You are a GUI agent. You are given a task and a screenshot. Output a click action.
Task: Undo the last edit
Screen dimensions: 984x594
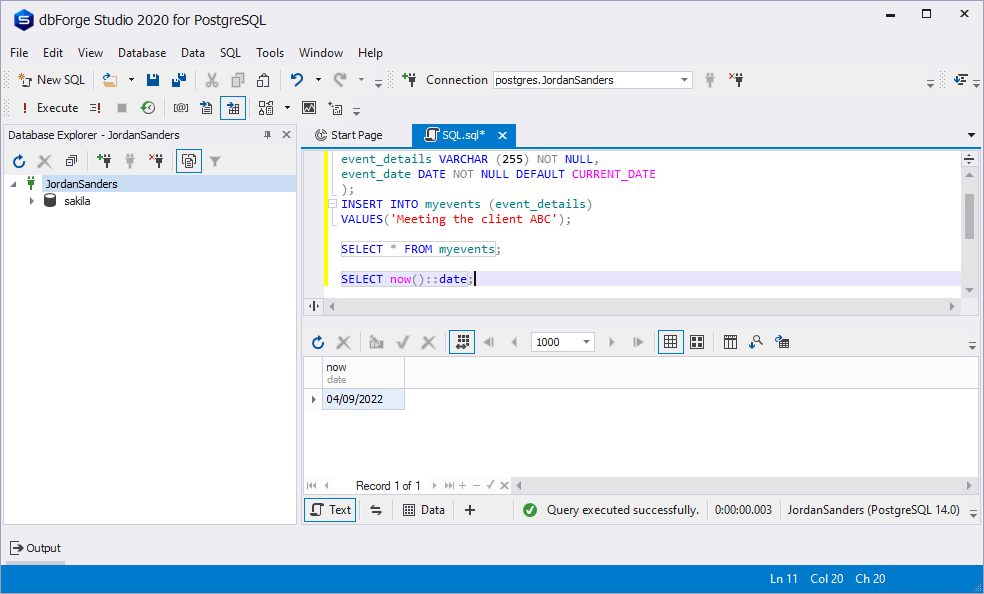pos(295,79)
